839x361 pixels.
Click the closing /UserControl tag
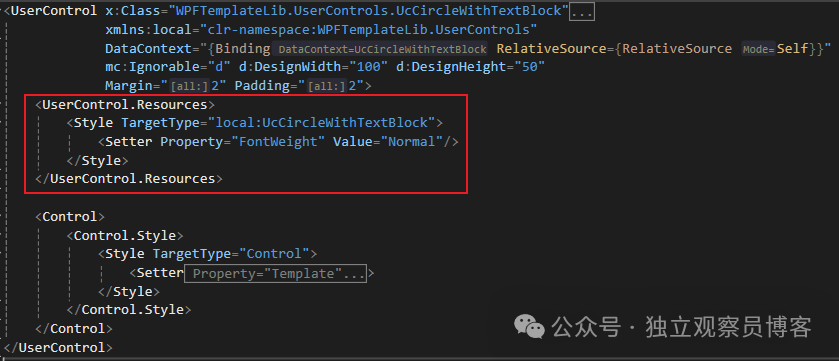(x=61, y=348)
